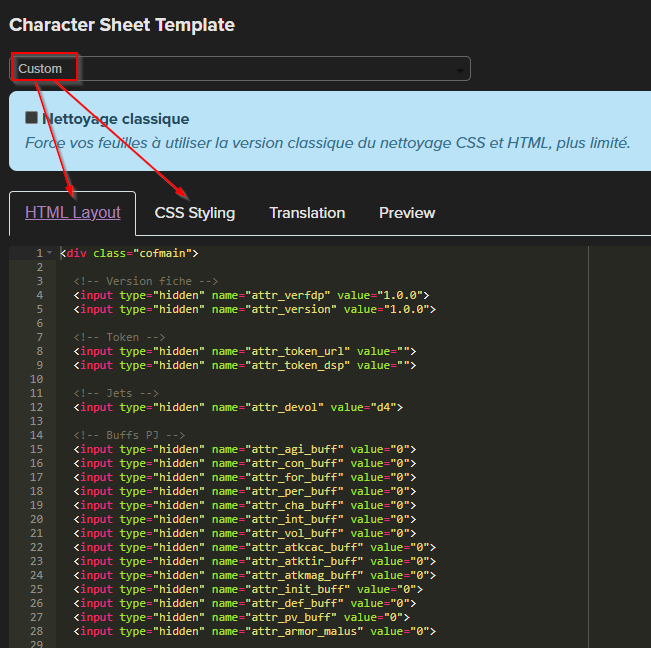This screenshot has width=651, height=648.
Task: Click line number 12 in the gutter
Action: click(x=37, y=407)
